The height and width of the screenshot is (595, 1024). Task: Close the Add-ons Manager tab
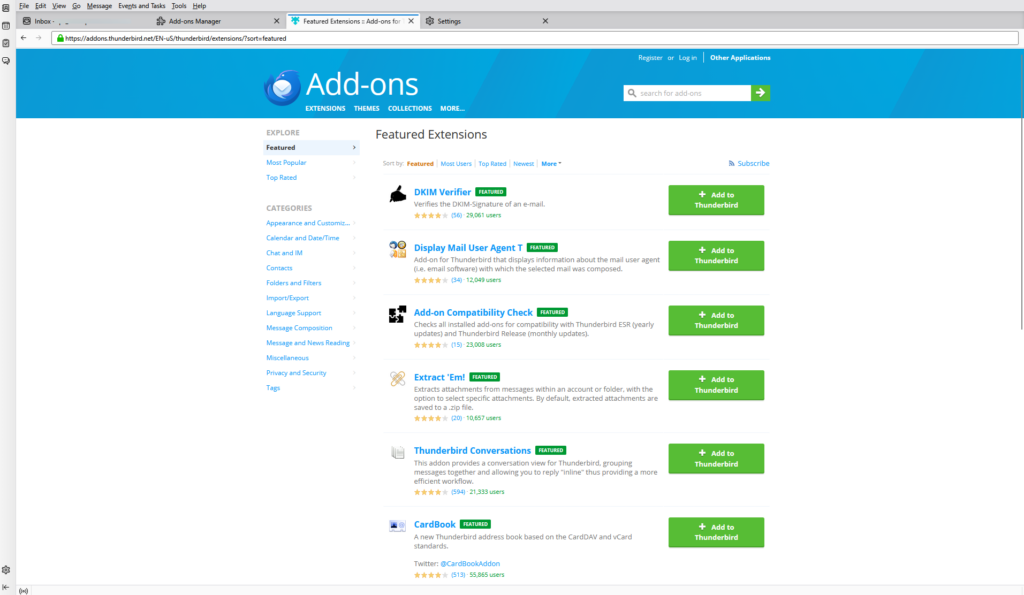(276, 21)
